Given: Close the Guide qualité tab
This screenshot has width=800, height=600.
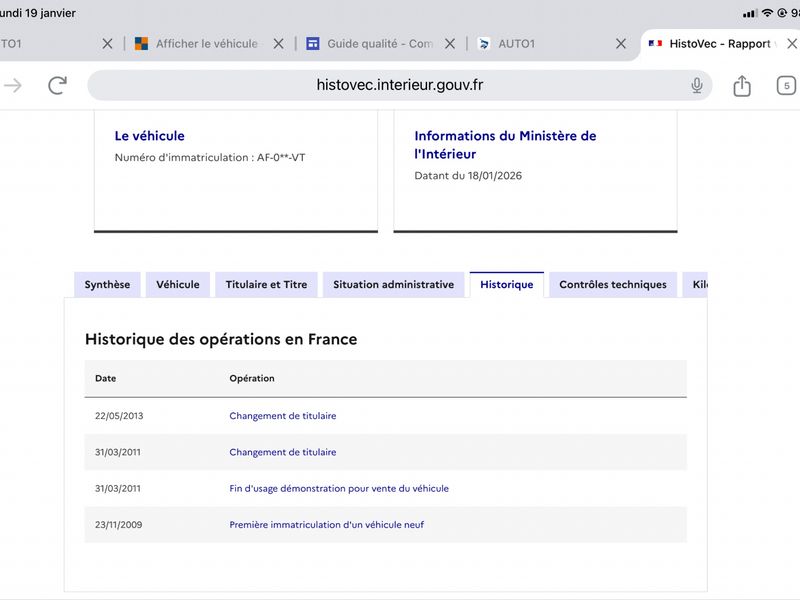Looking at the screenshot, I should [450, 44].
